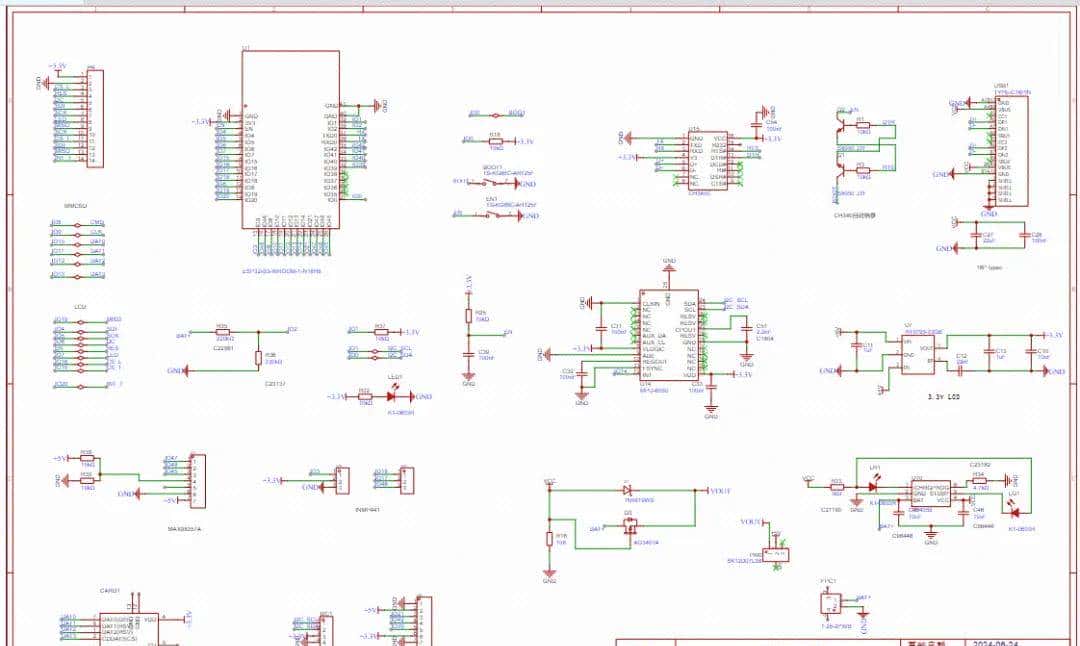The width and height of the screenshot is (1080, 646).
Task: Click resistor R18 in the BOOT circuit
Action: (x=496, y=141)
